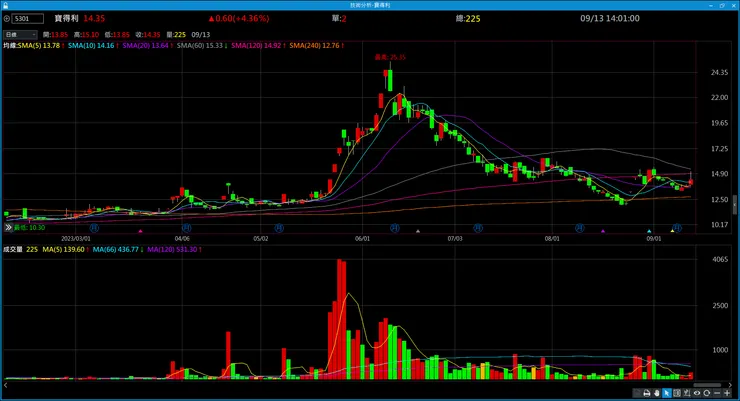Click the stock name 寶得利
Viewport: 740px width, 401px height.
pyautogui.click(x=66, y=18)
